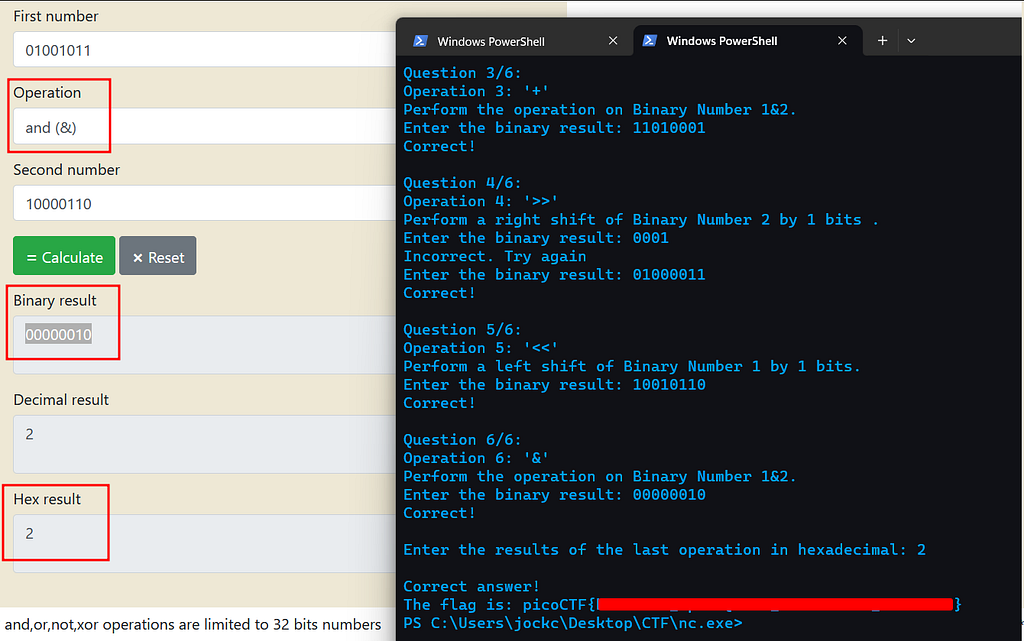Click the equals icon on Calculate button
The image size is (1024, 641).
(31, 258)
